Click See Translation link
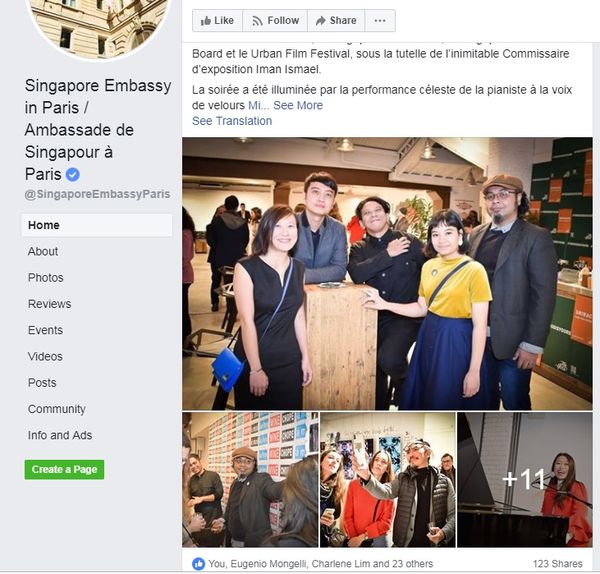Viewport: 600px width, 574px height. [x=232, y=121]
